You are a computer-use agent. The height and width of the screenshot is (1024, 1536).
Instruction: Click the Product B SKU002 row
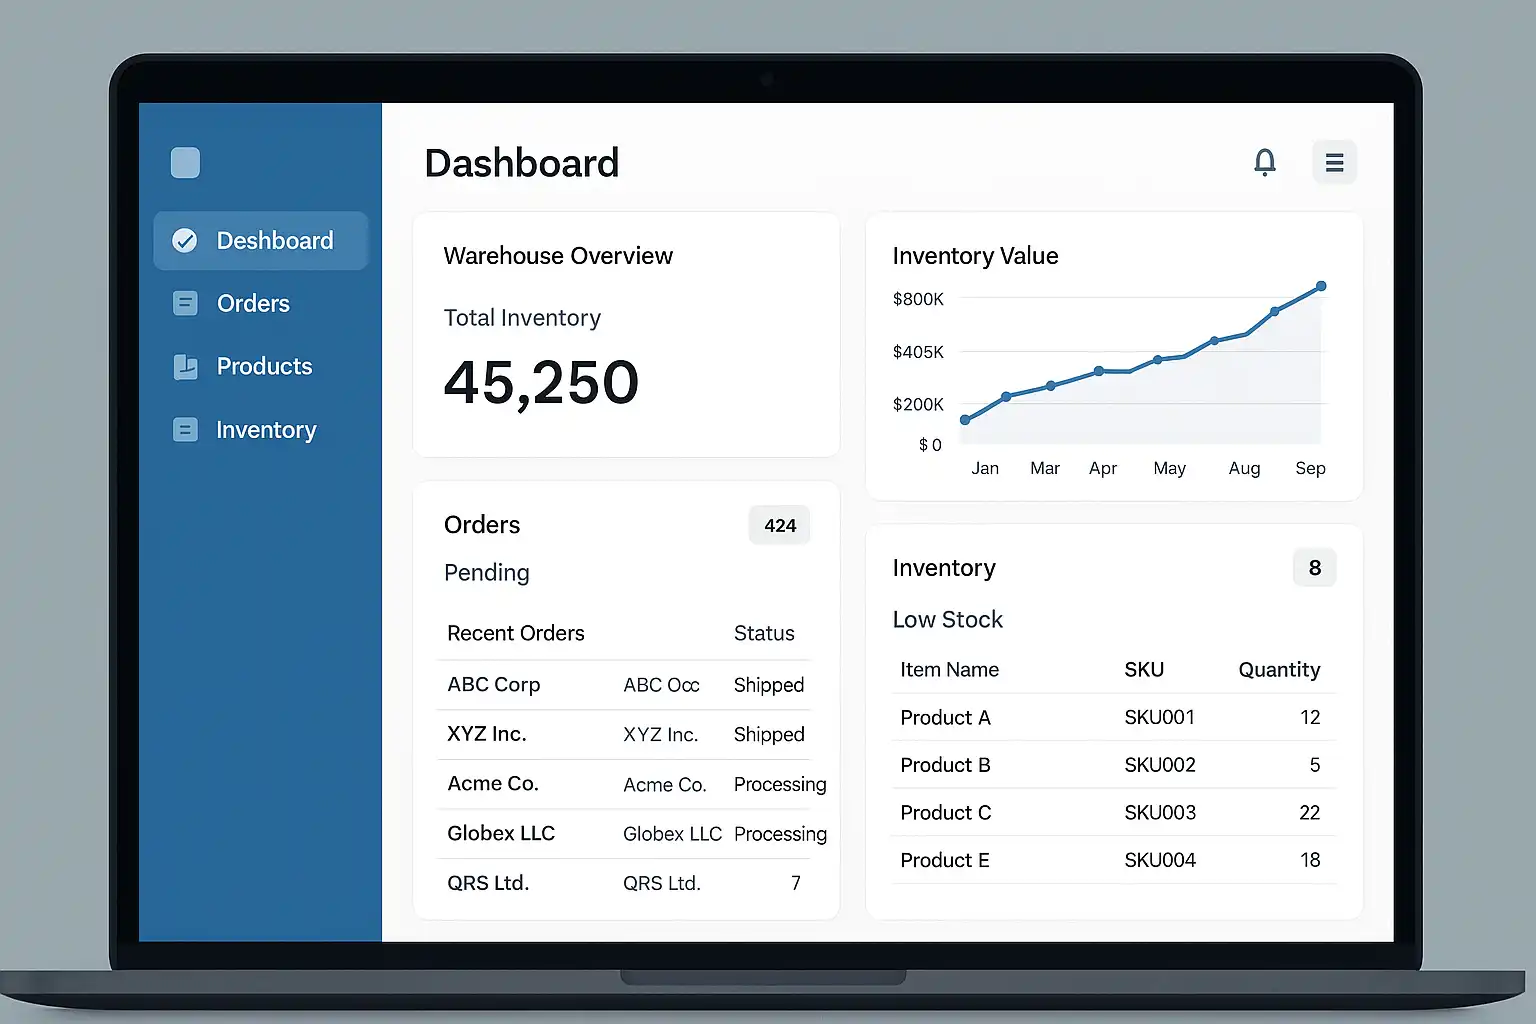1113,765
